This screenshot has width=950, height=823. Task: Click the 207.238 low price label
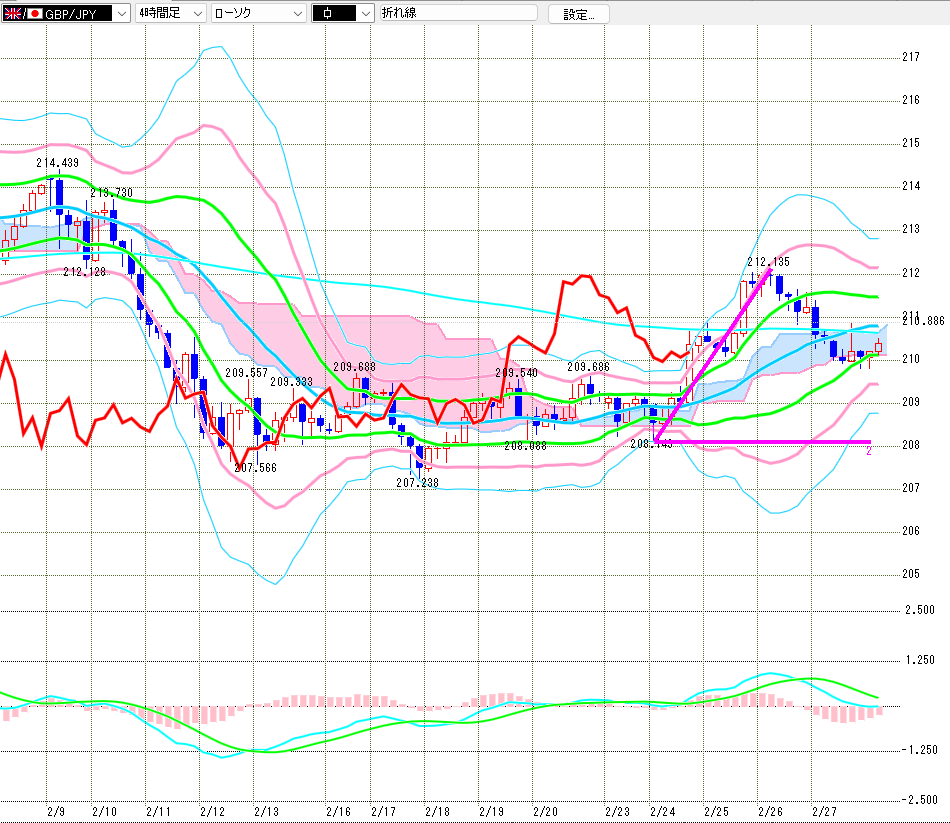(x=417, y=482)
